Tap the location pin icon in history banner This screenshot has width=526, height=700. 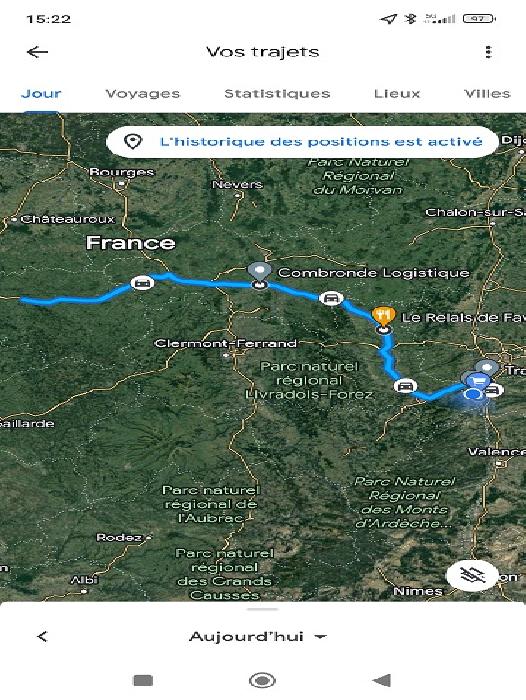pyautogui.click(x=133, y=142)
